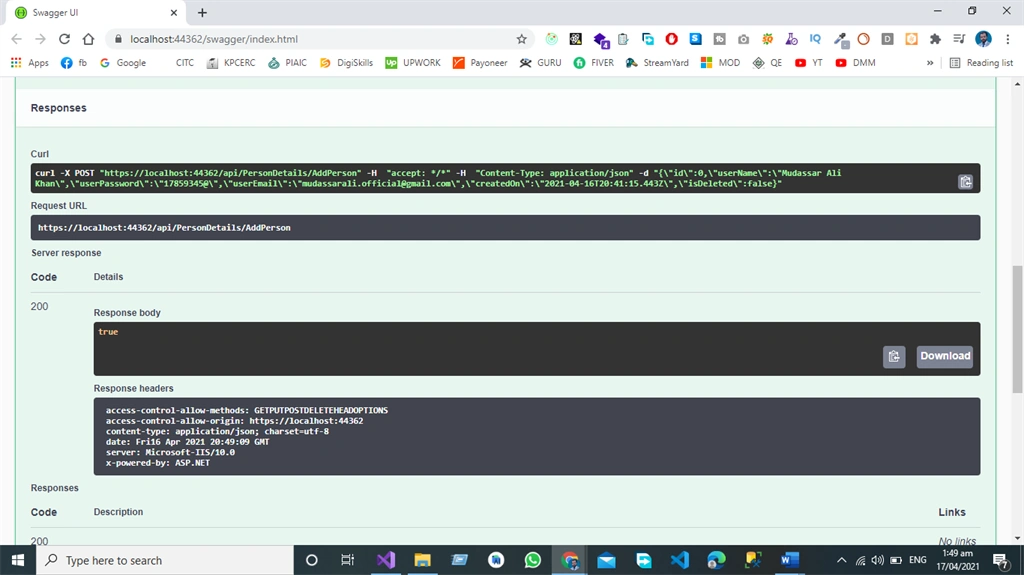Viewport: 1024px width, 575px height.
Task: Open a new browser tab
Action: (x=202, y=12)
